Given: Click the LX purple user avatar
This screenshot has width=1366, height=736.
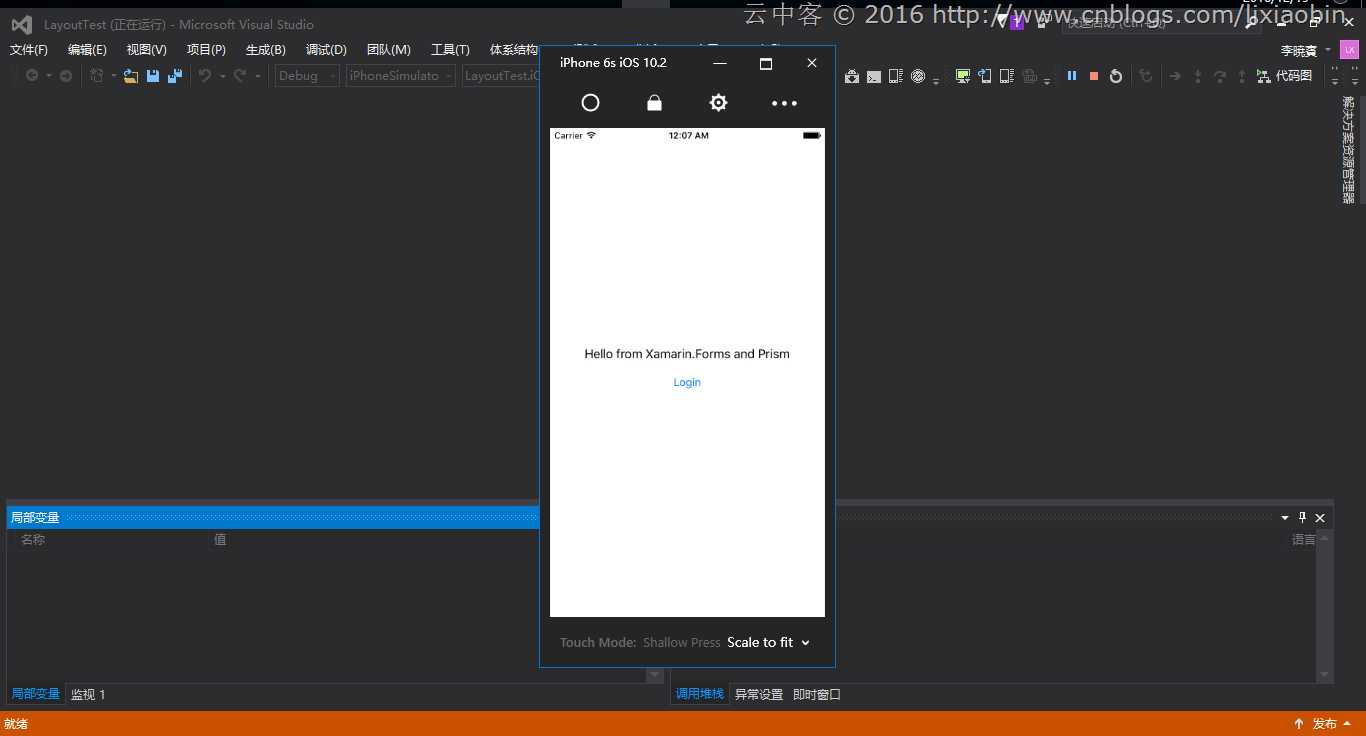Looking at the screenshot, I should 1349,50.
